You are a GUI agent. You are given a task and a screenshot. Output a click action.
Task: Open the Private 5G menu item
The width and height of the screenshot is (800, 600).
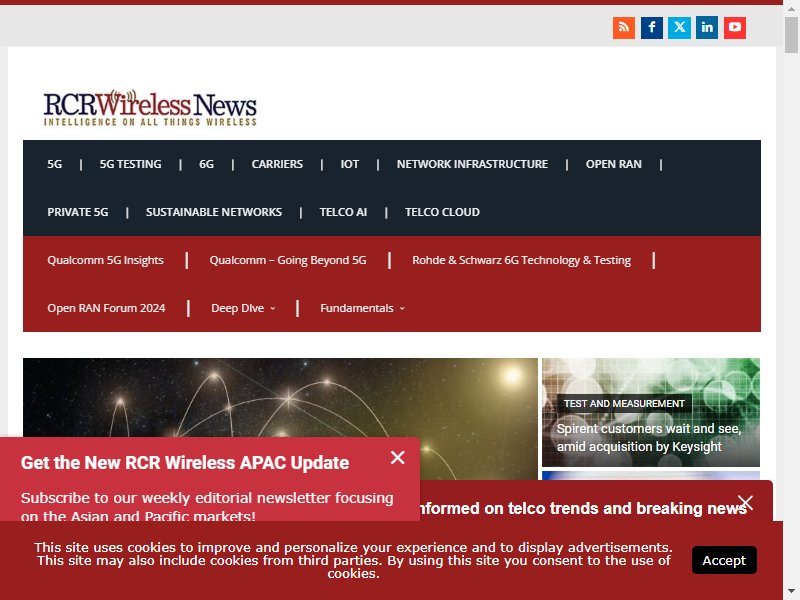78,212
